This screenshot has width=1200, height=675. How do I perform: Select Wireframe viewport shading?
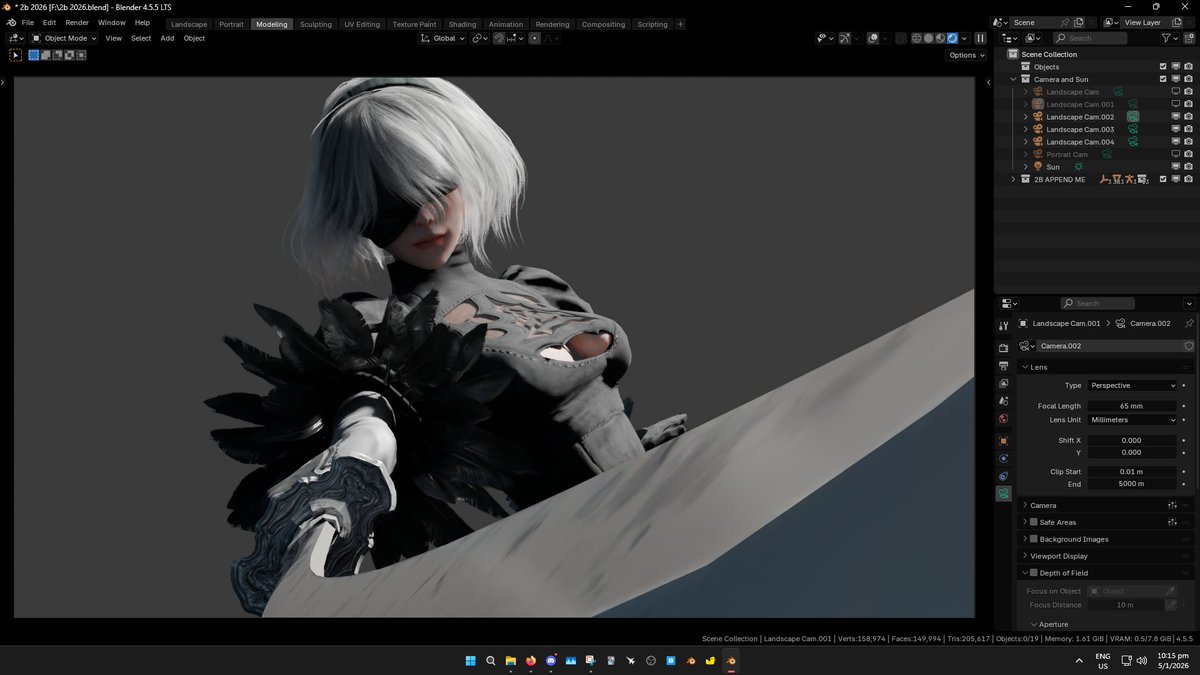(916, 38)
